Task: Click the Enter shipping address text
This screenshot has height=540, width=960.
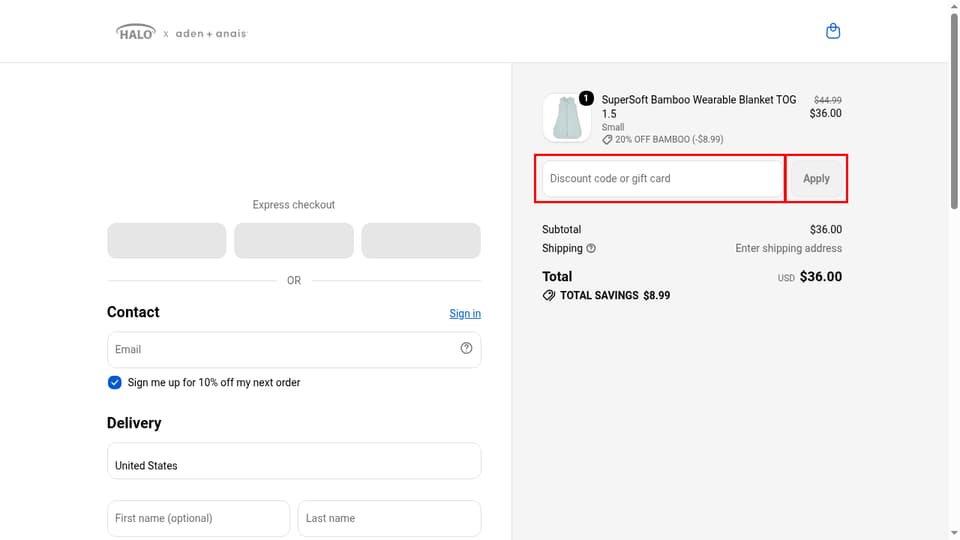Action: [789, 249]
